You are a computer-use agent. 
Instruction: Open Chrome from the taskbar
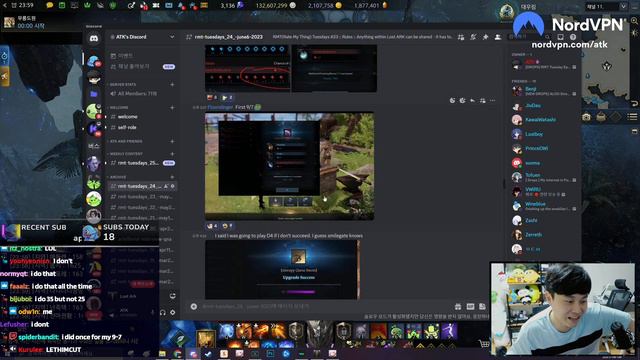(x=178, y=353)
